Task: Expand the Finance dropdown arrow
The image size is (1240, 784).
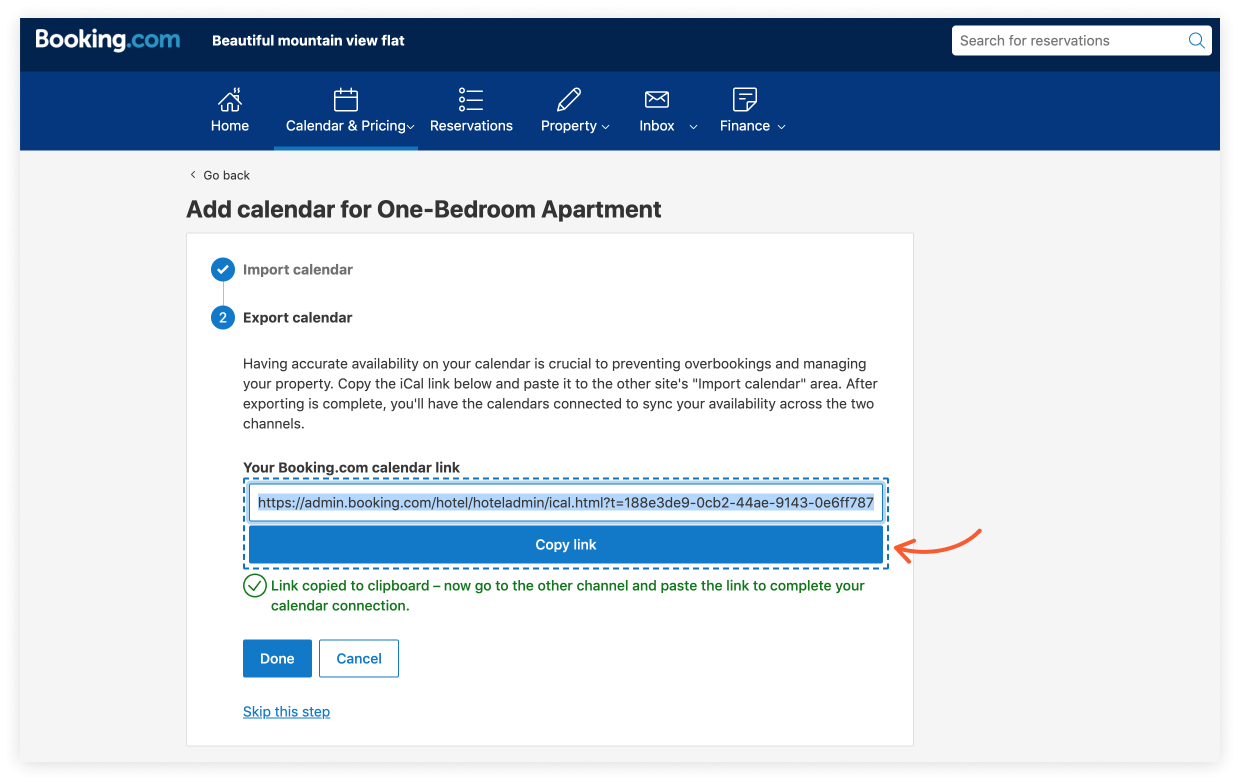Action: click(781, 127)
